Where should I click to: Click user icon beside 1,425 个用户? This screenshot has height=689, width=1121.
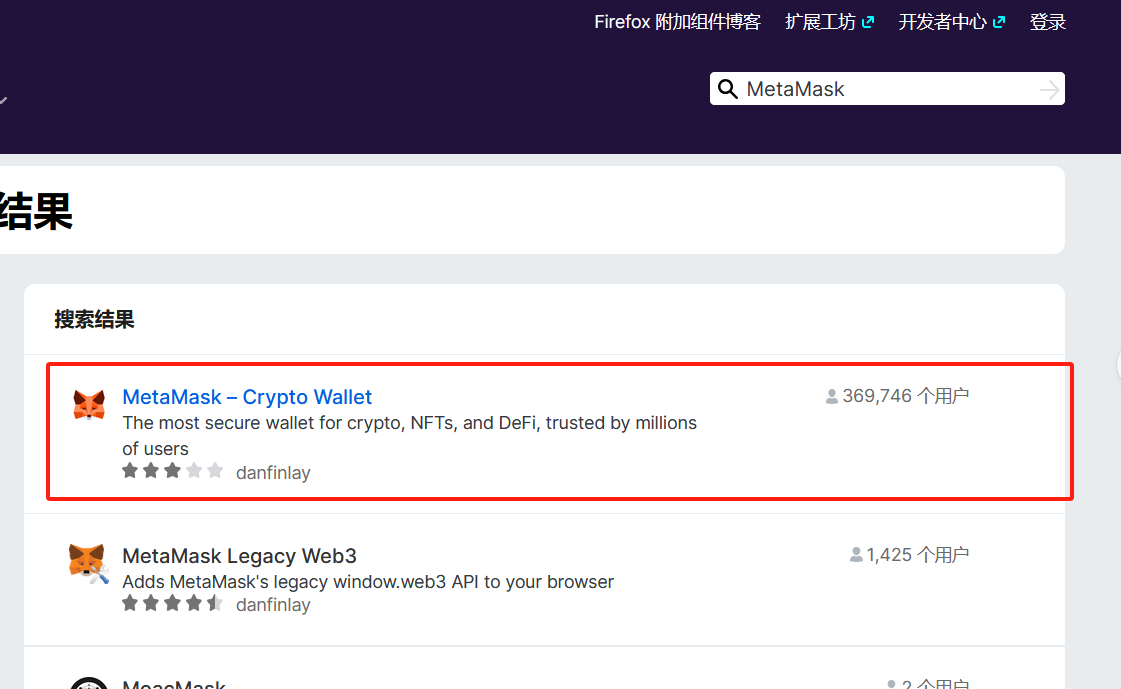click(x=856, y=555)
